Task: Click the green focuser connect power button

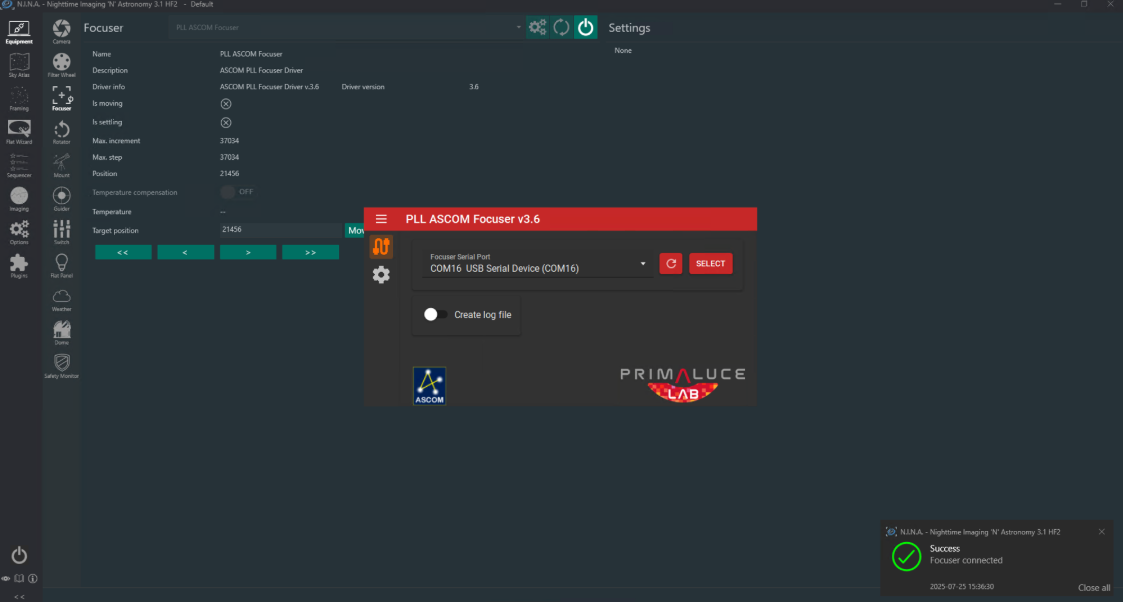Action: pyautogui.click(x=586, y=27)
